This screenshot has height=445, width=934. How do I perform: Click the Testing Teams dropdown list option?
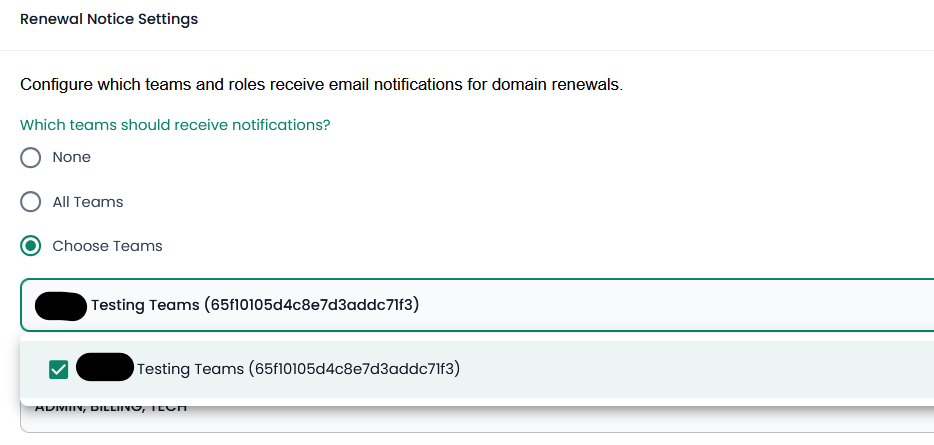(298, 369)
